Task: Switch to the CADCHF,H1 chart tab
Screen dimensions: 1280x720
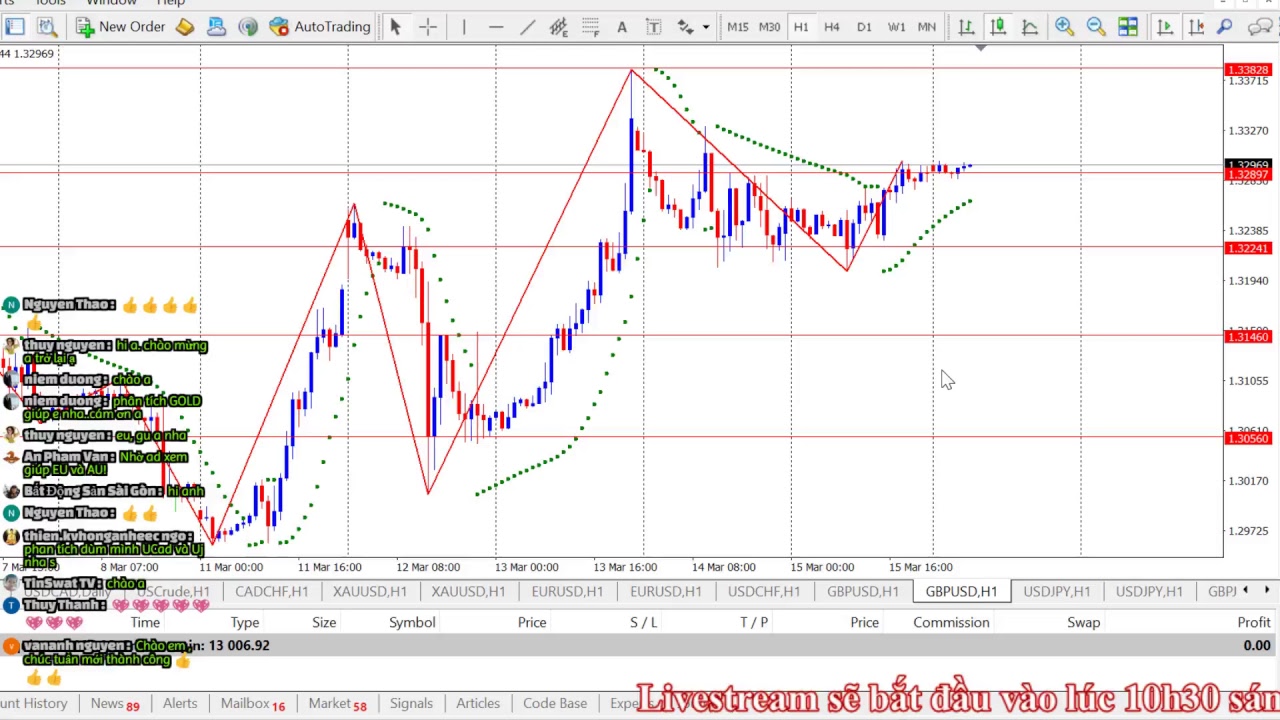Action: point(271,592)
